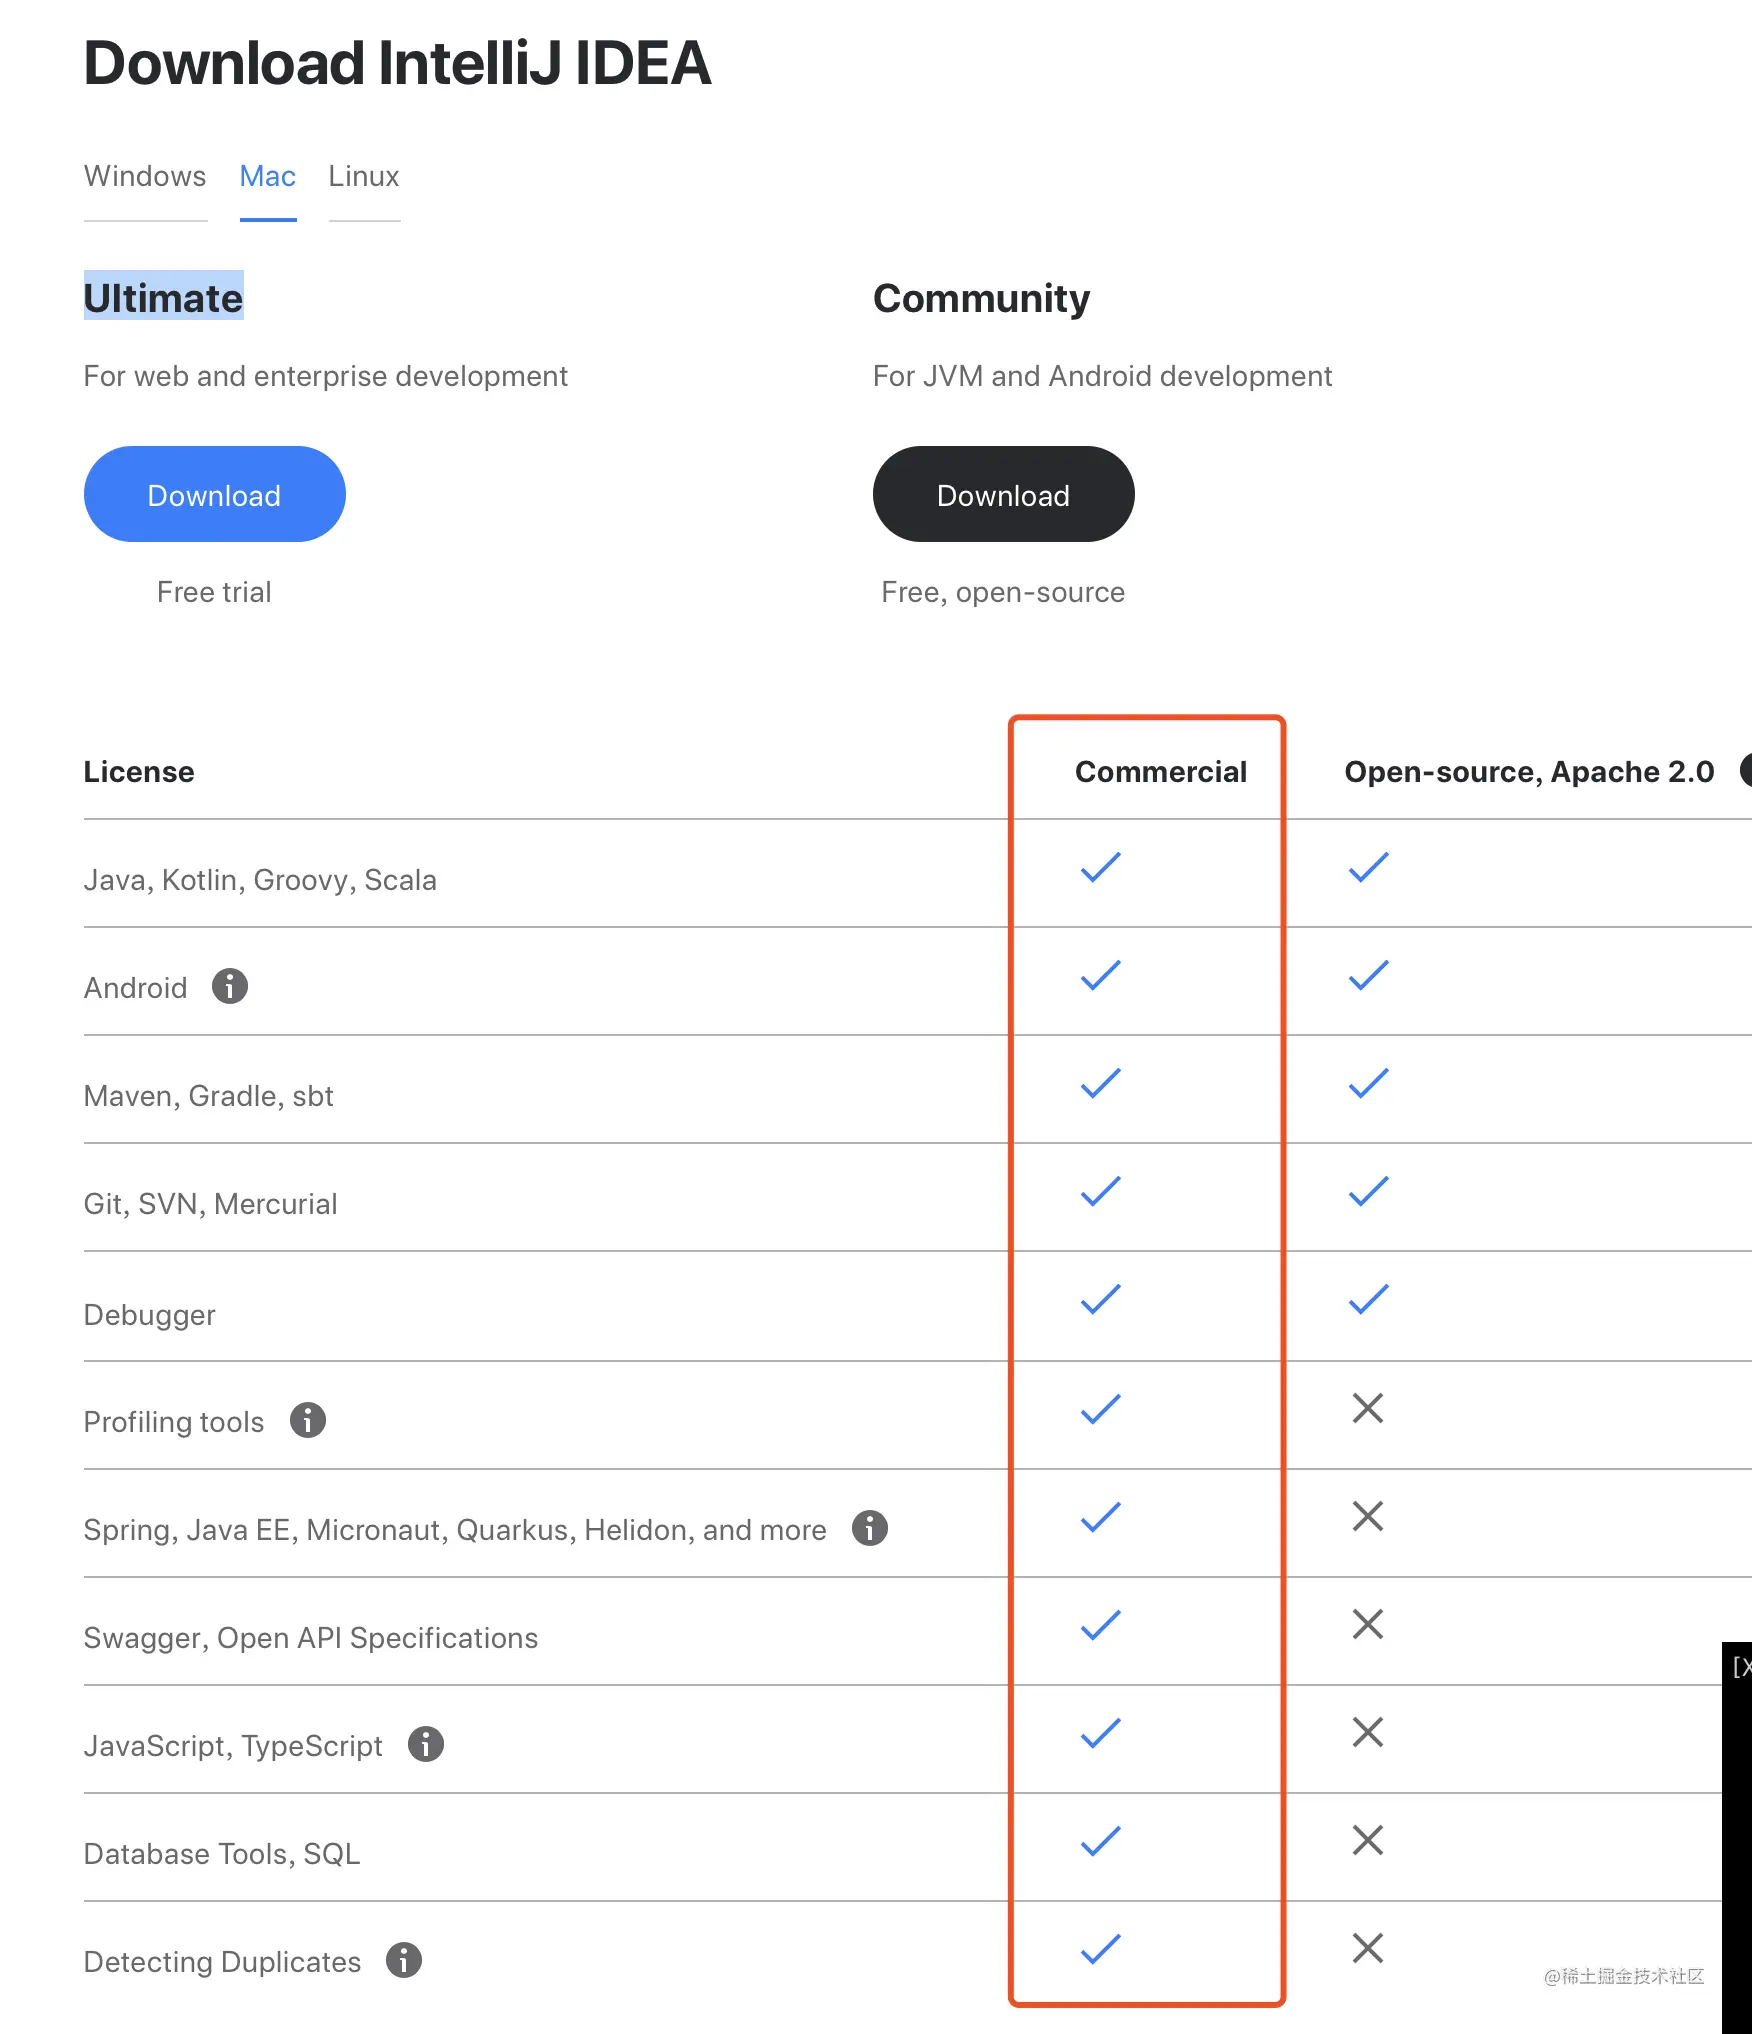Click the Community heading

(x=981, y=297)
